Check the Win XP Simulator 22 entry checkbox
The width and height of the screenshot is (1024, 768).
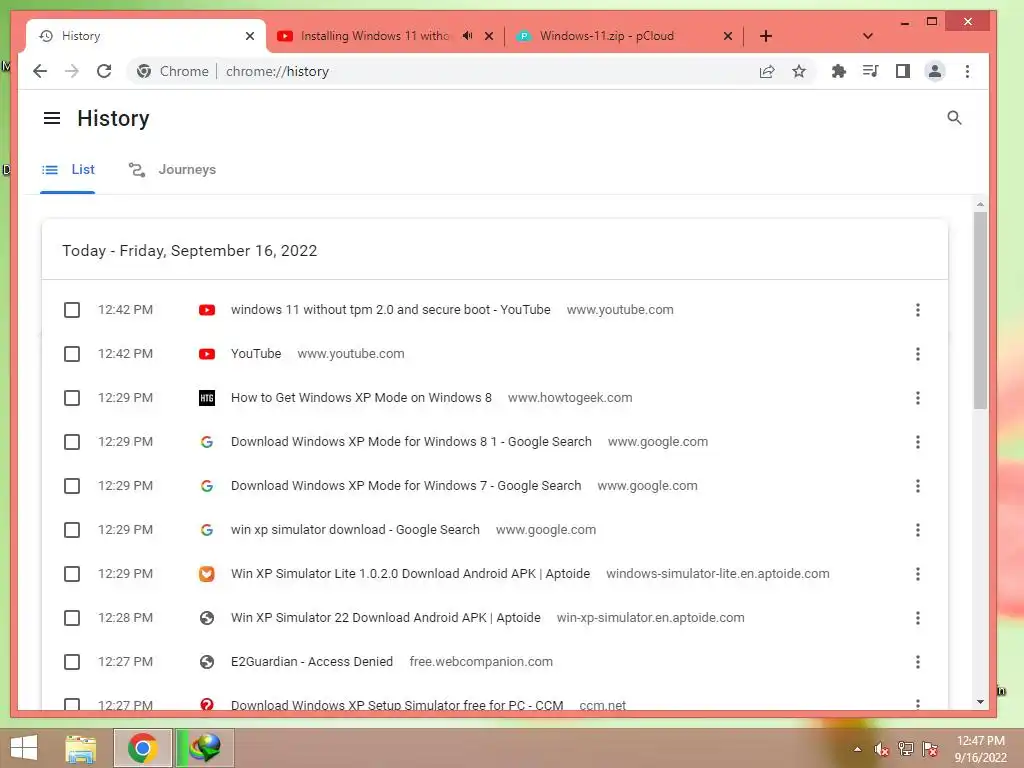[72, 618]
